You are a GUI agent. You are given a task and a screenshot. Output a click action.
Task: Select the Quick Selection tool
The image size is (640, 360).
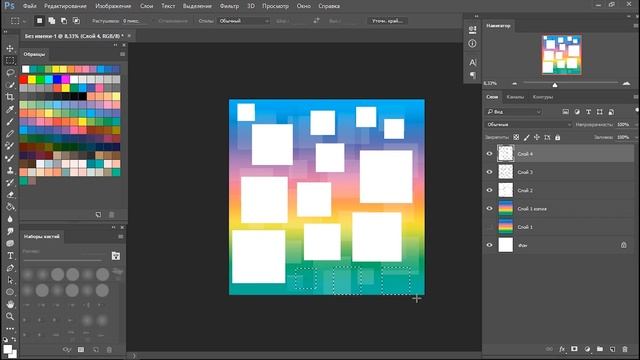point(10,85)
